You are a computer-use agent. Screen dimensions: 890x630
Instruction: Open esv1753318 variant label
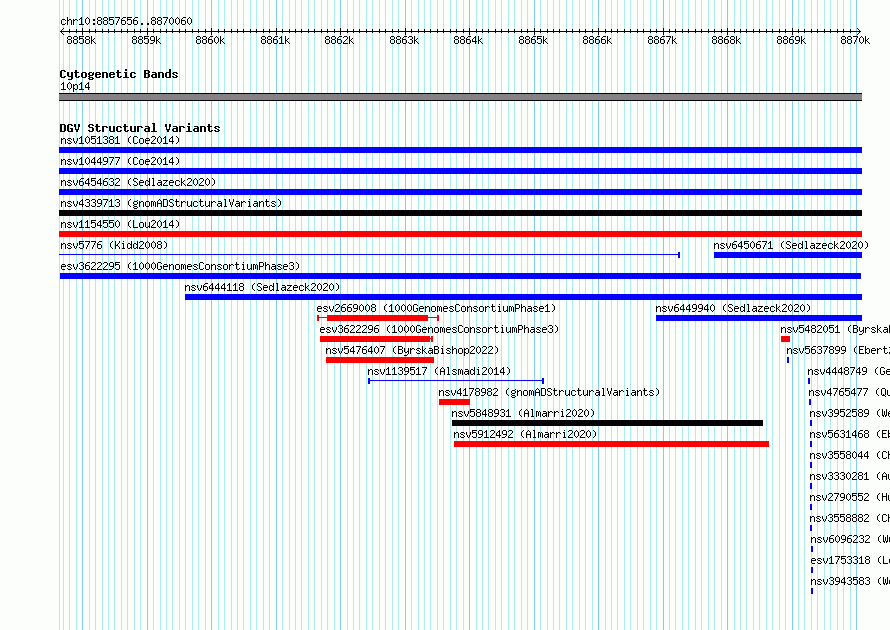pyautogui.click(x=850, y=560)
